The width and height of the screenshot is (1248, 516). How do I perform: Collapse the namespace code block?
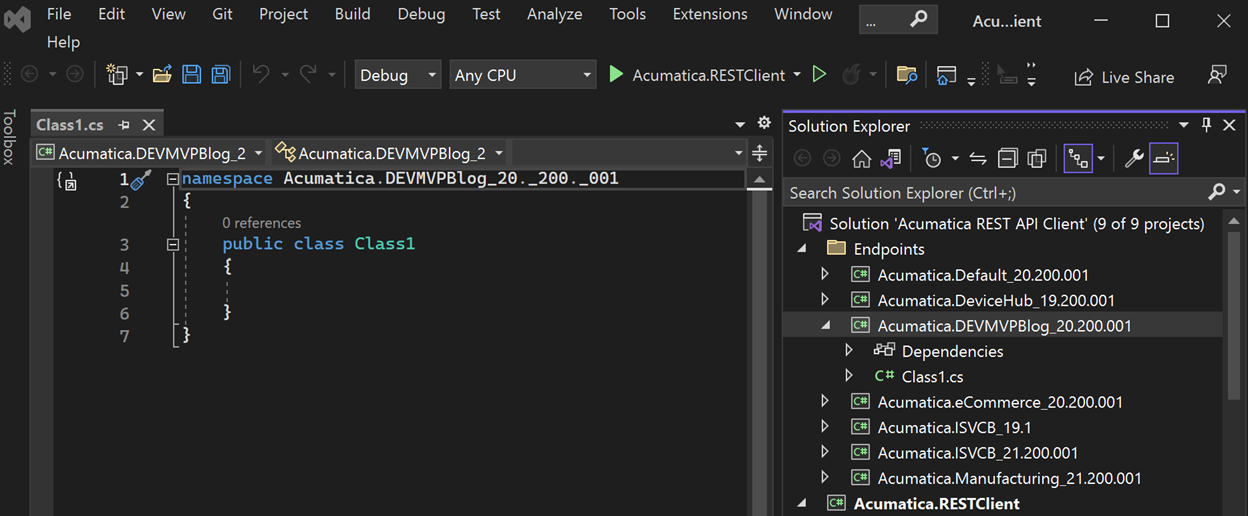172,180
